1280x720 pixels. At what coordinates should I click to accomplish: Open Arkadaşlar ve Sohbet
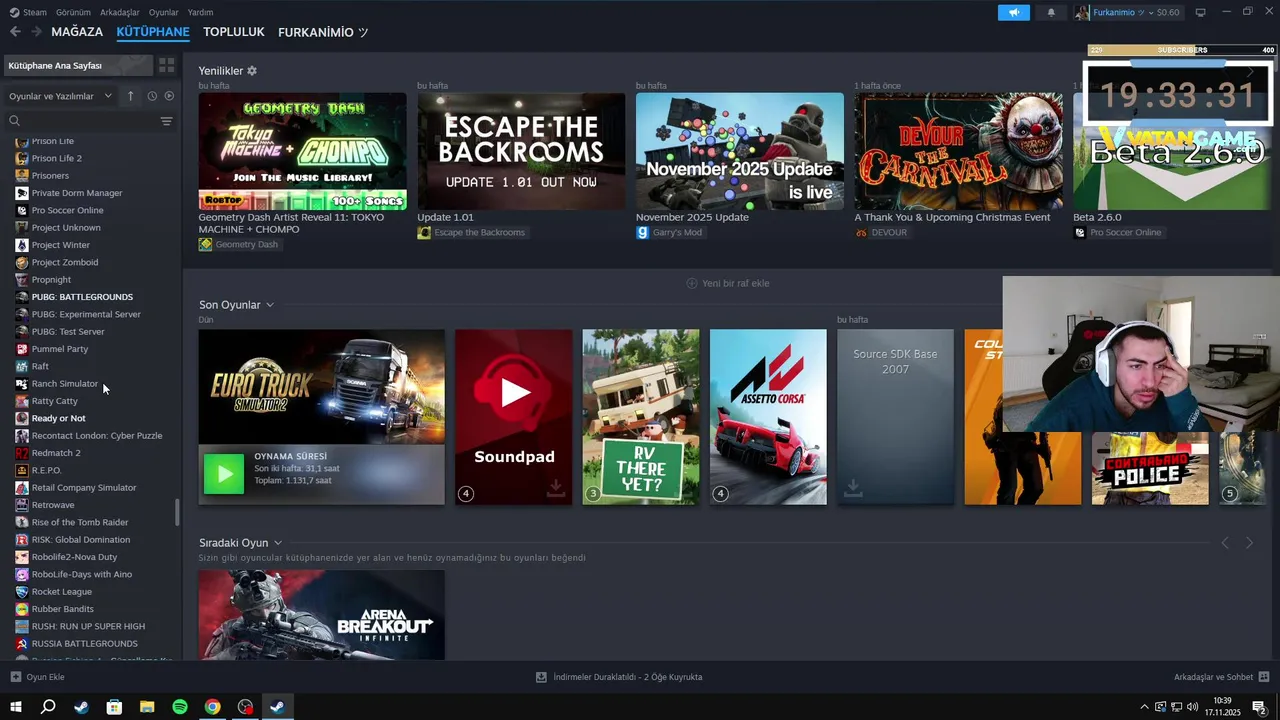[x=1213, y=677]
